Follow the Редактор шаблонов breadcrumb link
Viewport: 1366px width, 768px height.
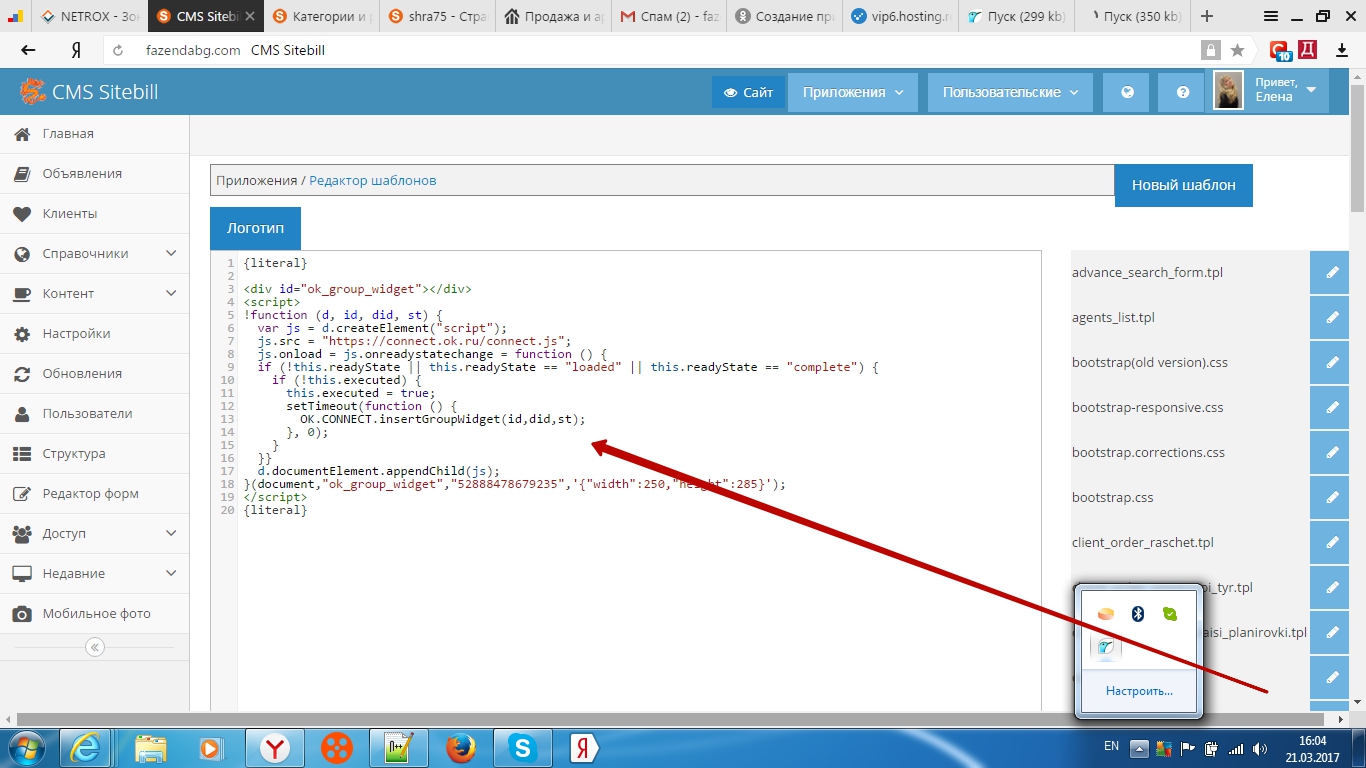coord(372,181)
